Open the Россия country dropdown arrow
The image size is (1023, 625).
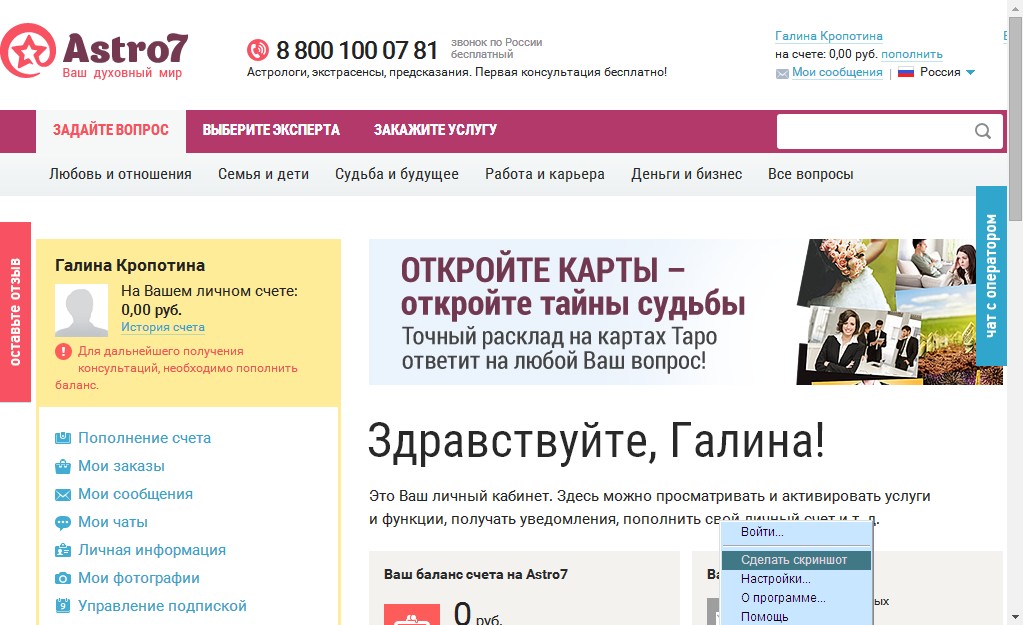coord(970,72)
